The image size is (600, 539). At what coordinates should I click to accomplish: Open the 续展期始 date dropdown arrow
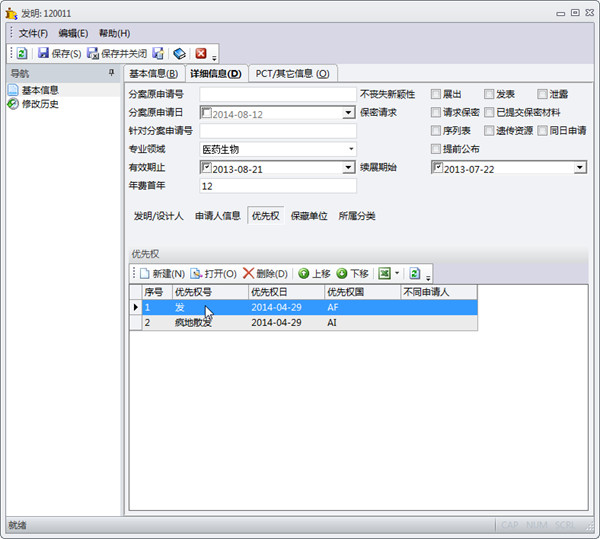pos(580,167)
